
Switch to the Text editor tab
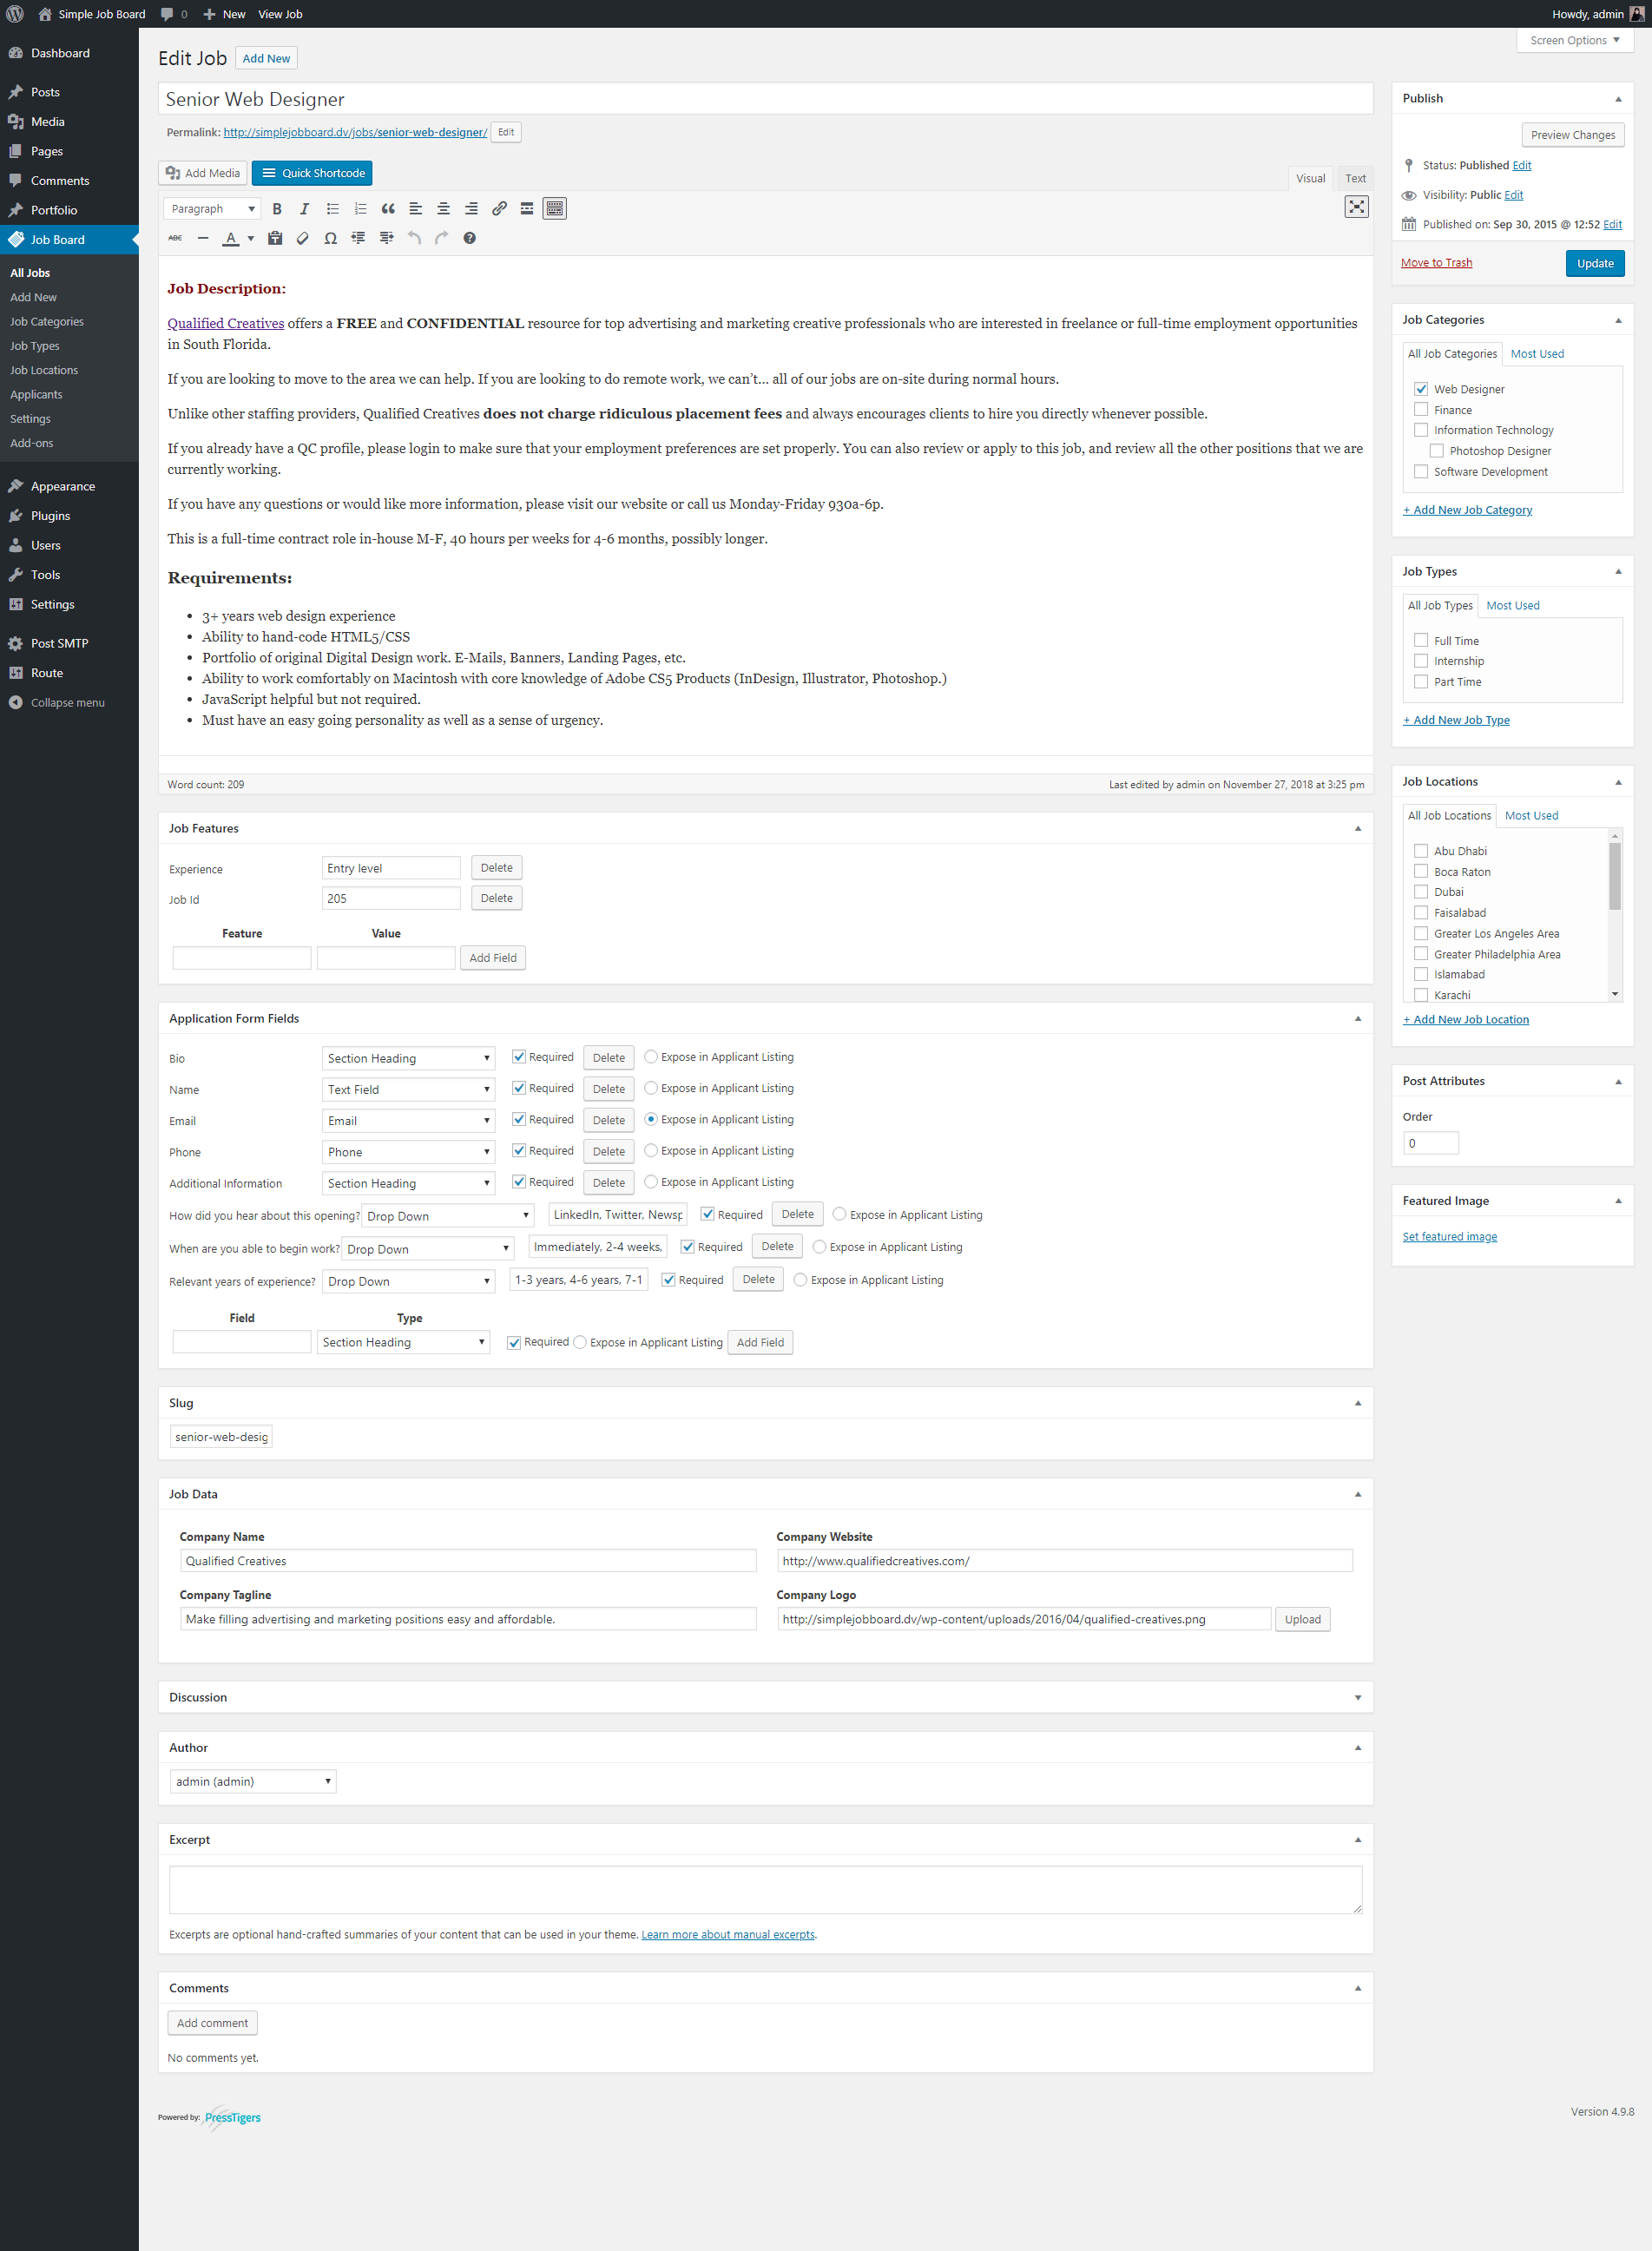(x=1354, y=179)
